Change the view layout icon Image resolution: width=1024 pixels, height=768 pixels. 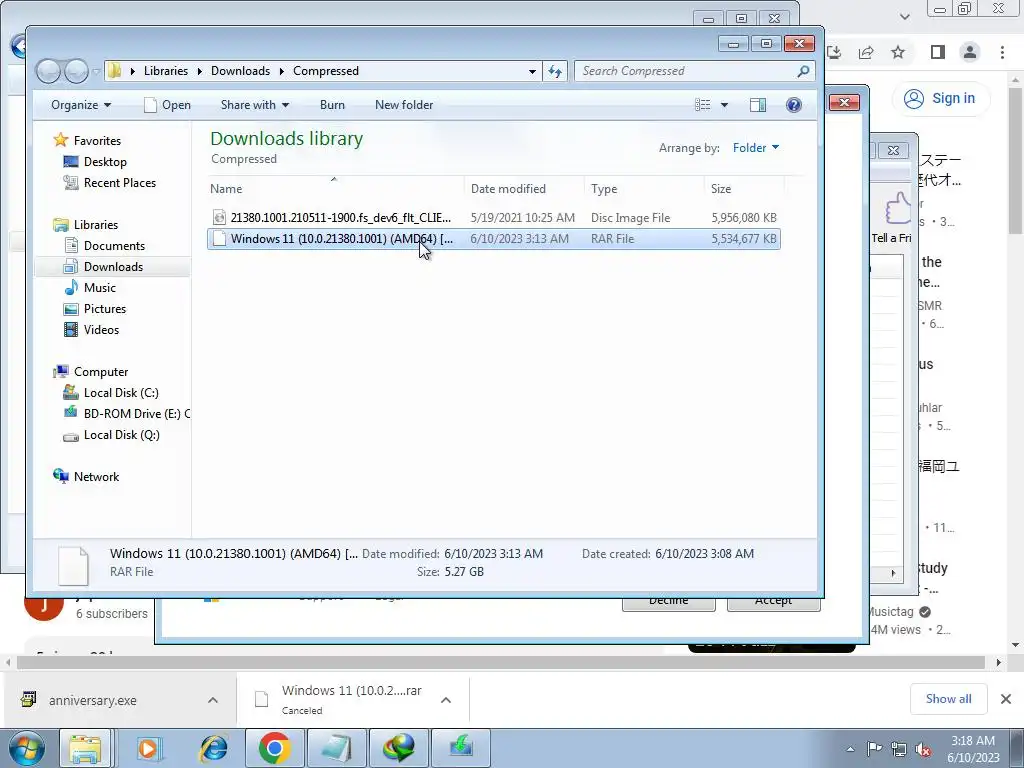tap(703, 105)
